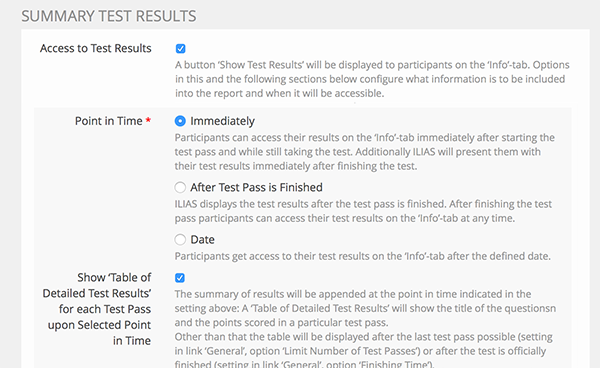This screenshot has height=368, width=600.
Task: Click the 'Date' option label text
Action: click(x=202, y=240)
